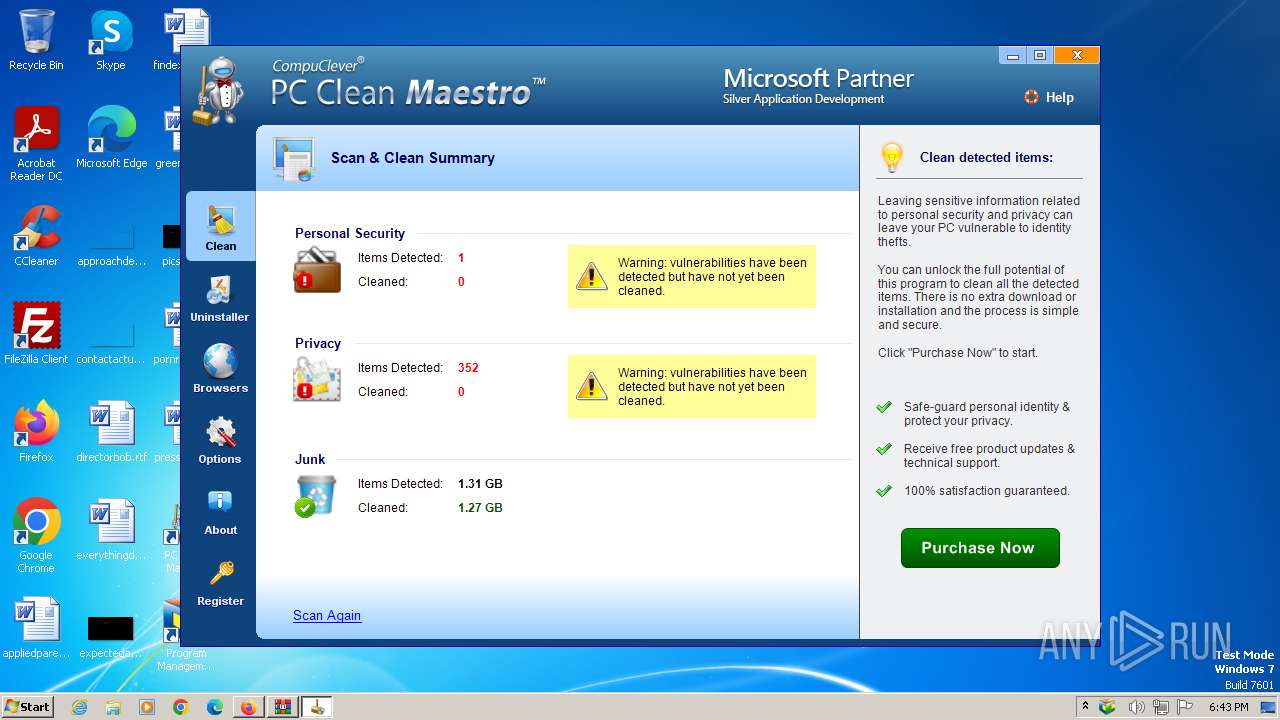Open Microsoft Edge desktop shortcut
Screen dimensions: 1280x720
point(111,138)
